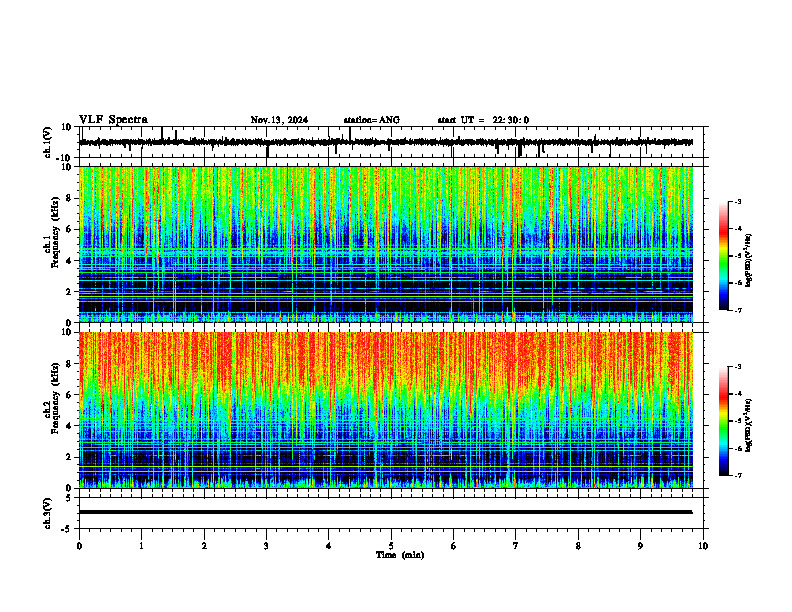Click the "8" kHz tick on ch.1 spectrogram
This screenshot has height=612, width=792.
(70, 198)
